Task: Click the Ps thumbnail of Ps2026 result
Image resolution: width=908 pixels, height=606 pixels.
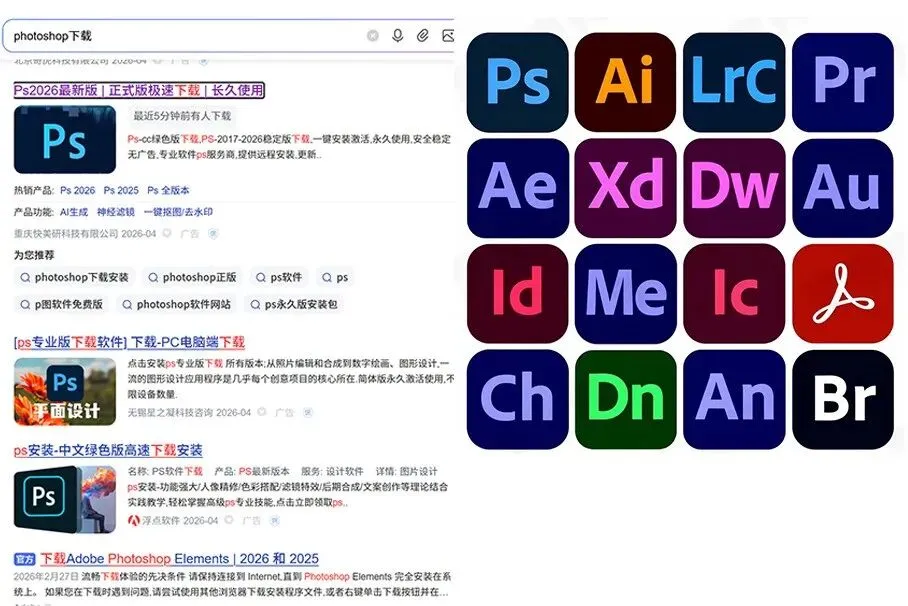Action: coord(65,140)
